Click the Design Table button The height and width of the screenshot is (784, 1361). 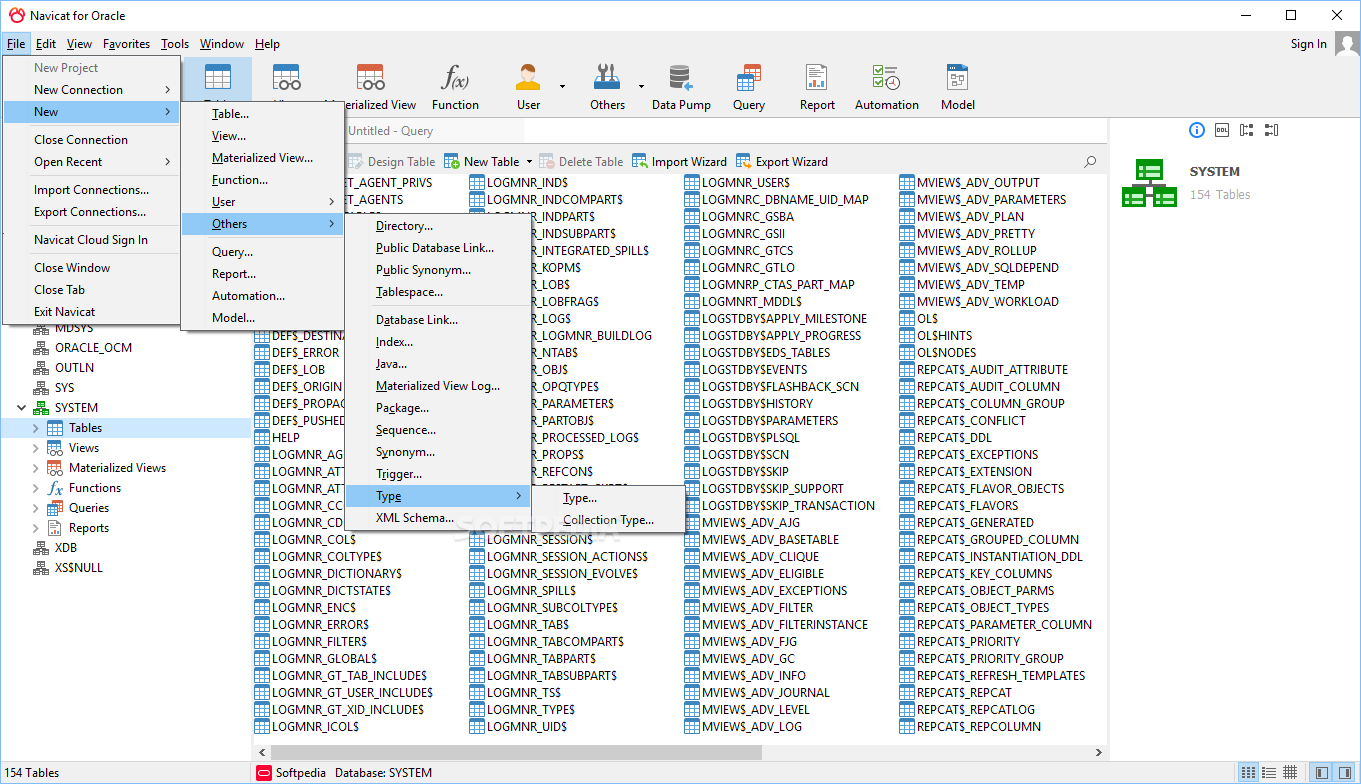tap(392, 162)
